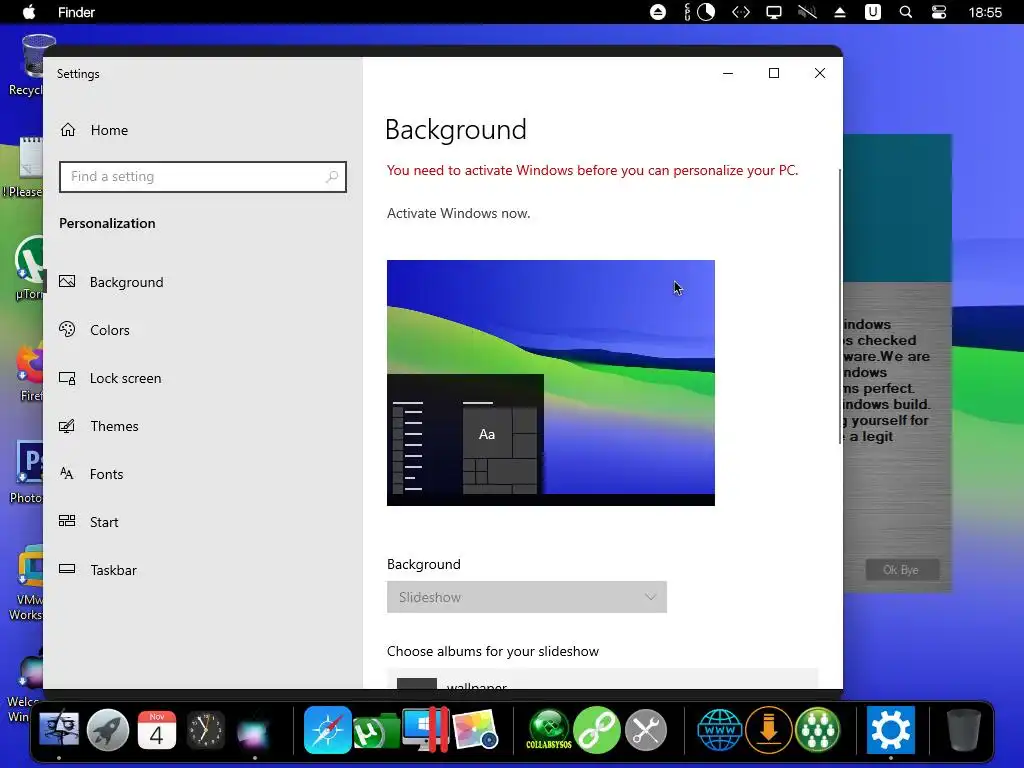This screenshot has width=1024, height=768.
Task: Click the CPU usage pie indicator
Action: pyautogui.click(x=706, y=12)
